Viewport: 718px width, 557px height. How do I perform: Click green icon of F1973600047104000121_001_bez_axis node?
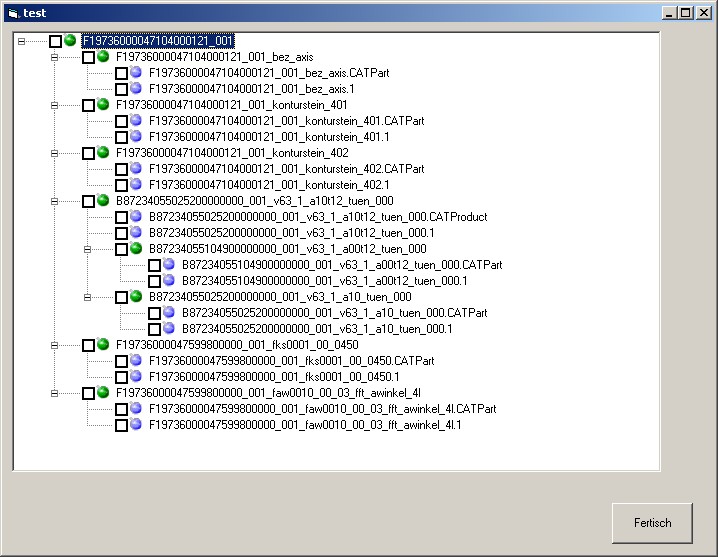coord(103,56)
